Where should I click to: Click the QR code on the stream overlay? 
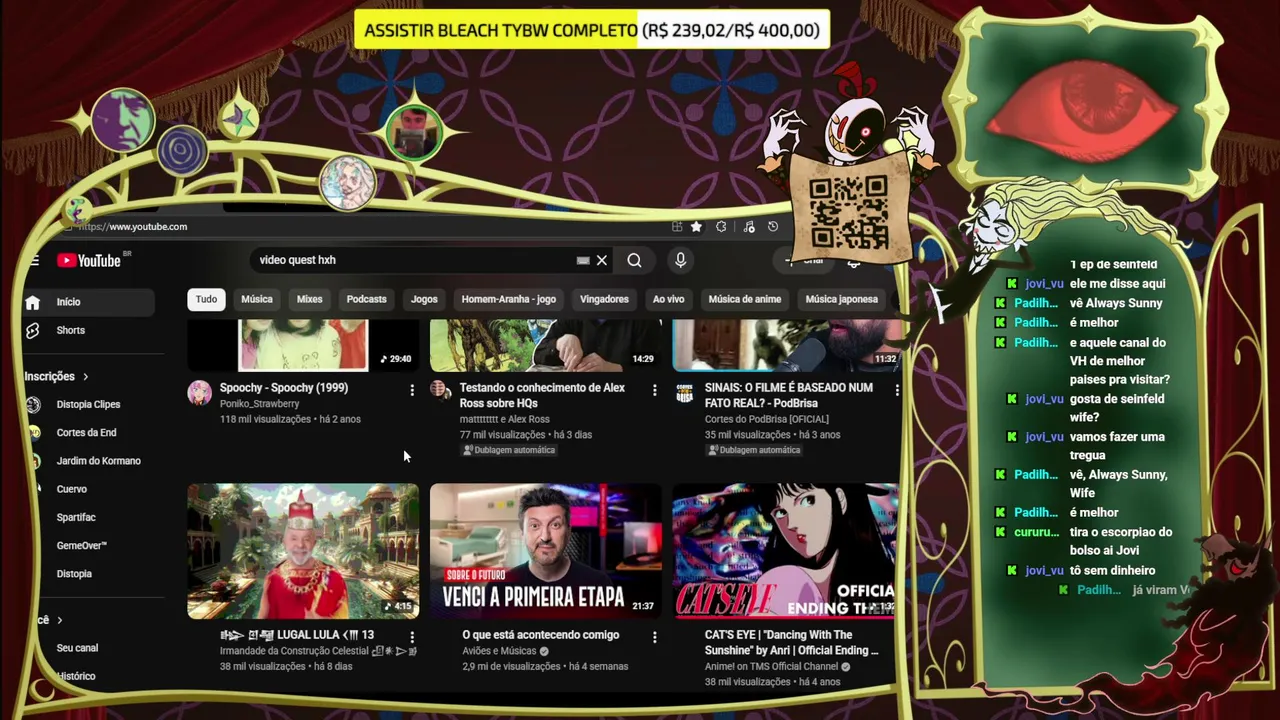848,211
